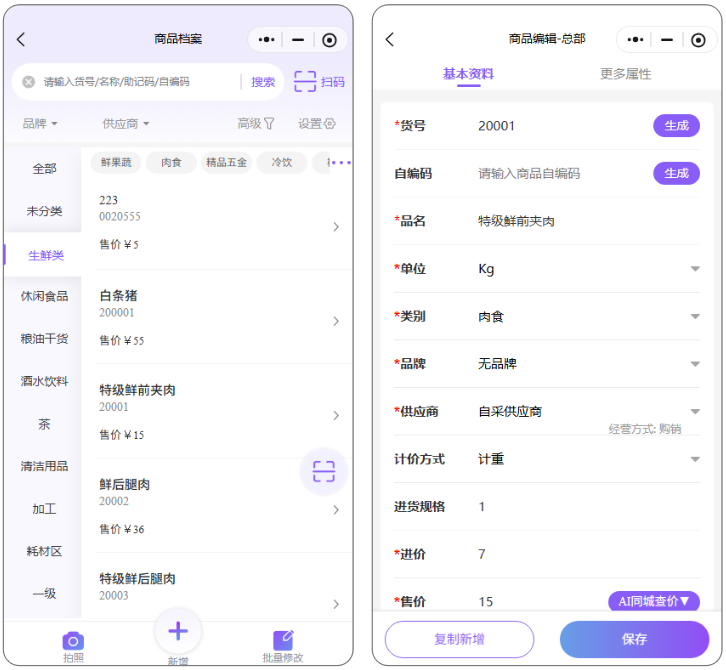Open details arrow for 特级鲜后腿肉
The image size is (726, 670).
pos(336,604)
